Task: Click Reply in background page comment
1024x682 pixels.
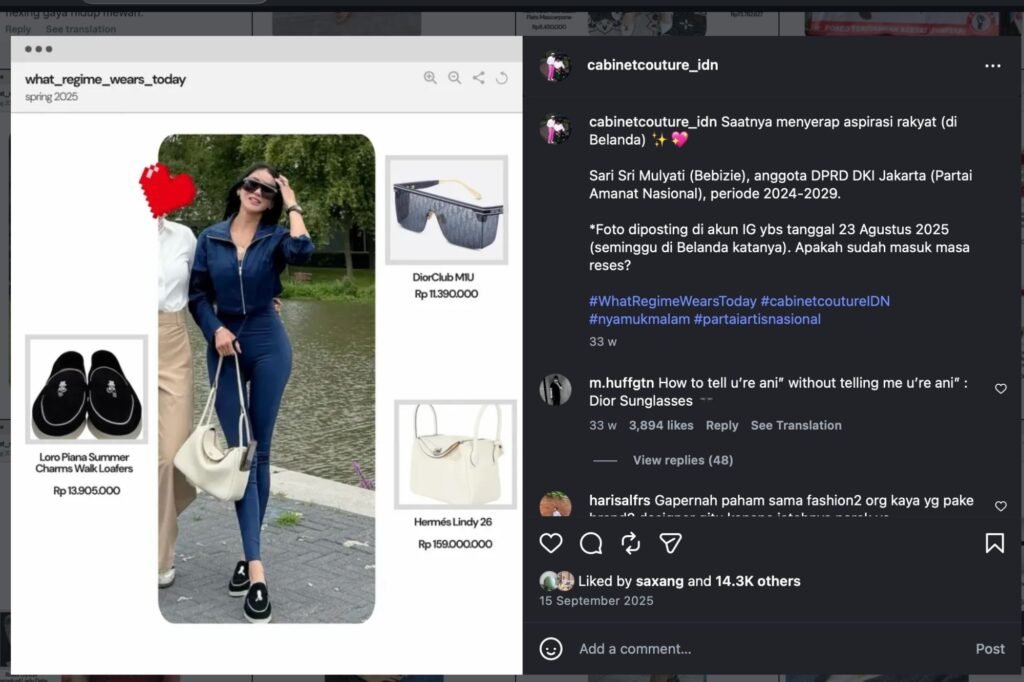Action: (x=18, y=29)
